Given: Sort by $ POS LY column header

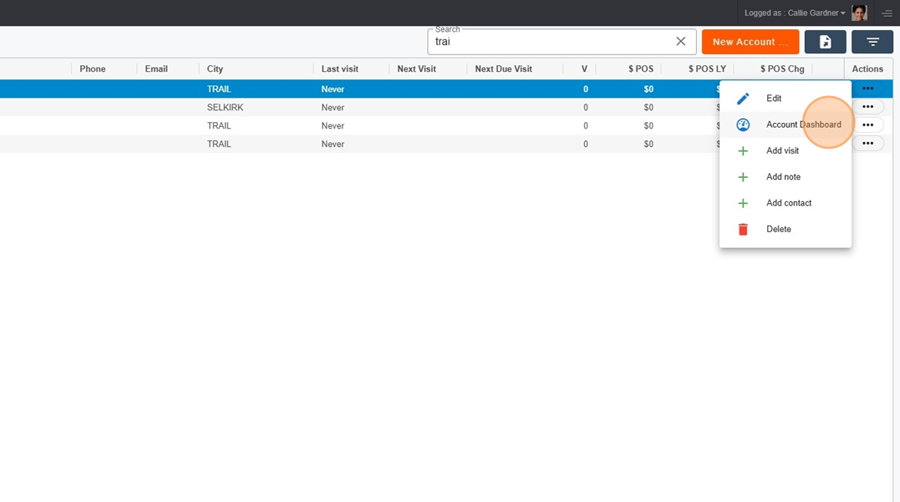Looking at the screenshot, I should (x=707, y=69).
